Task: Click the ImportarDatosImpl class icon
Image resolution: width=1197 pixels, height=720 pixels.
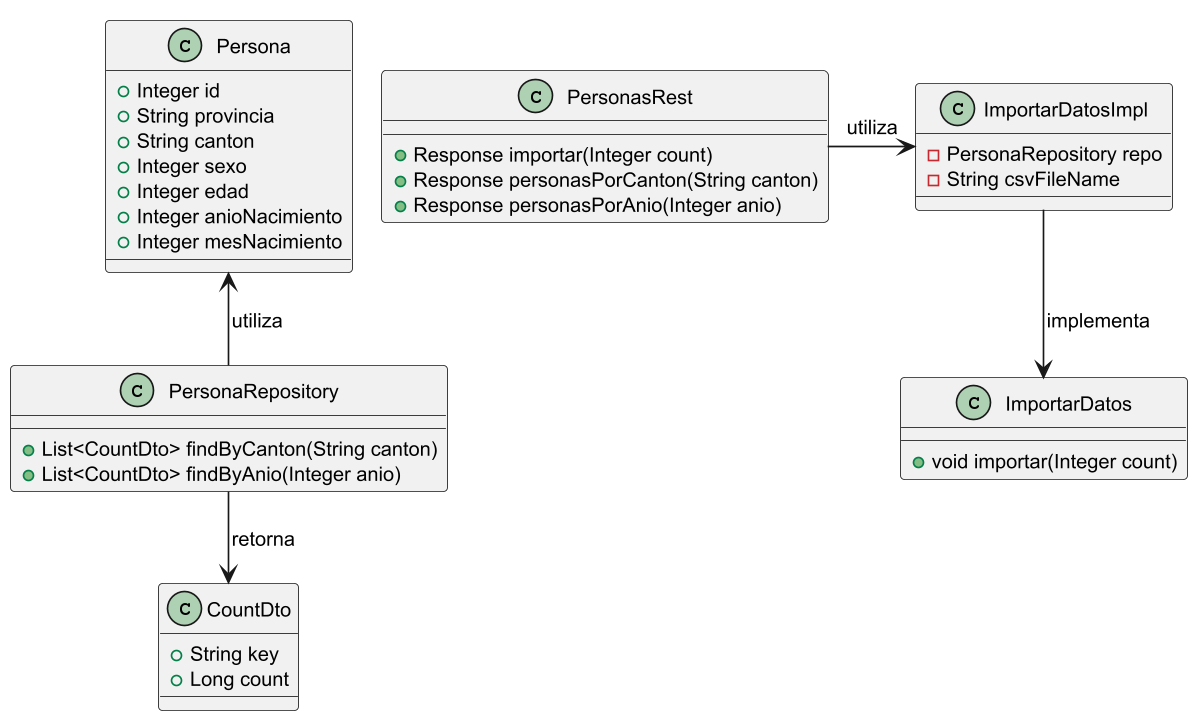Action: (x=959, y=109)
